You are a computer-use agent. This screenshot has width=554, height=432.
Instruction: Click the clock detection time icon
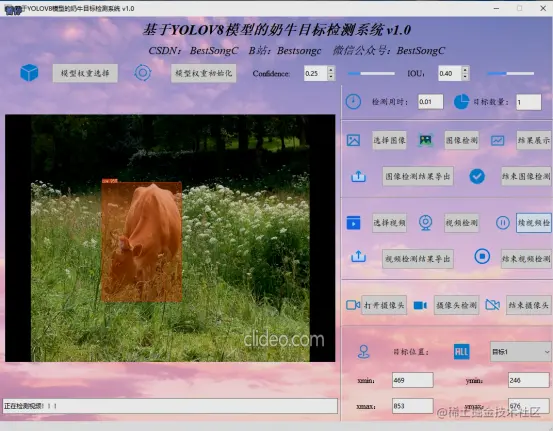coord(353,102)
